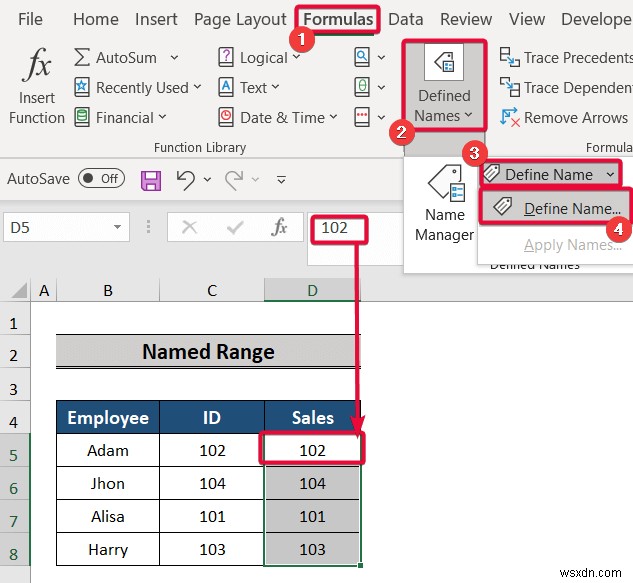Image resolution: width=633 pixels, height=583 pixels.
Task: Click the Define Name button
Action: (x=543, y=174)
